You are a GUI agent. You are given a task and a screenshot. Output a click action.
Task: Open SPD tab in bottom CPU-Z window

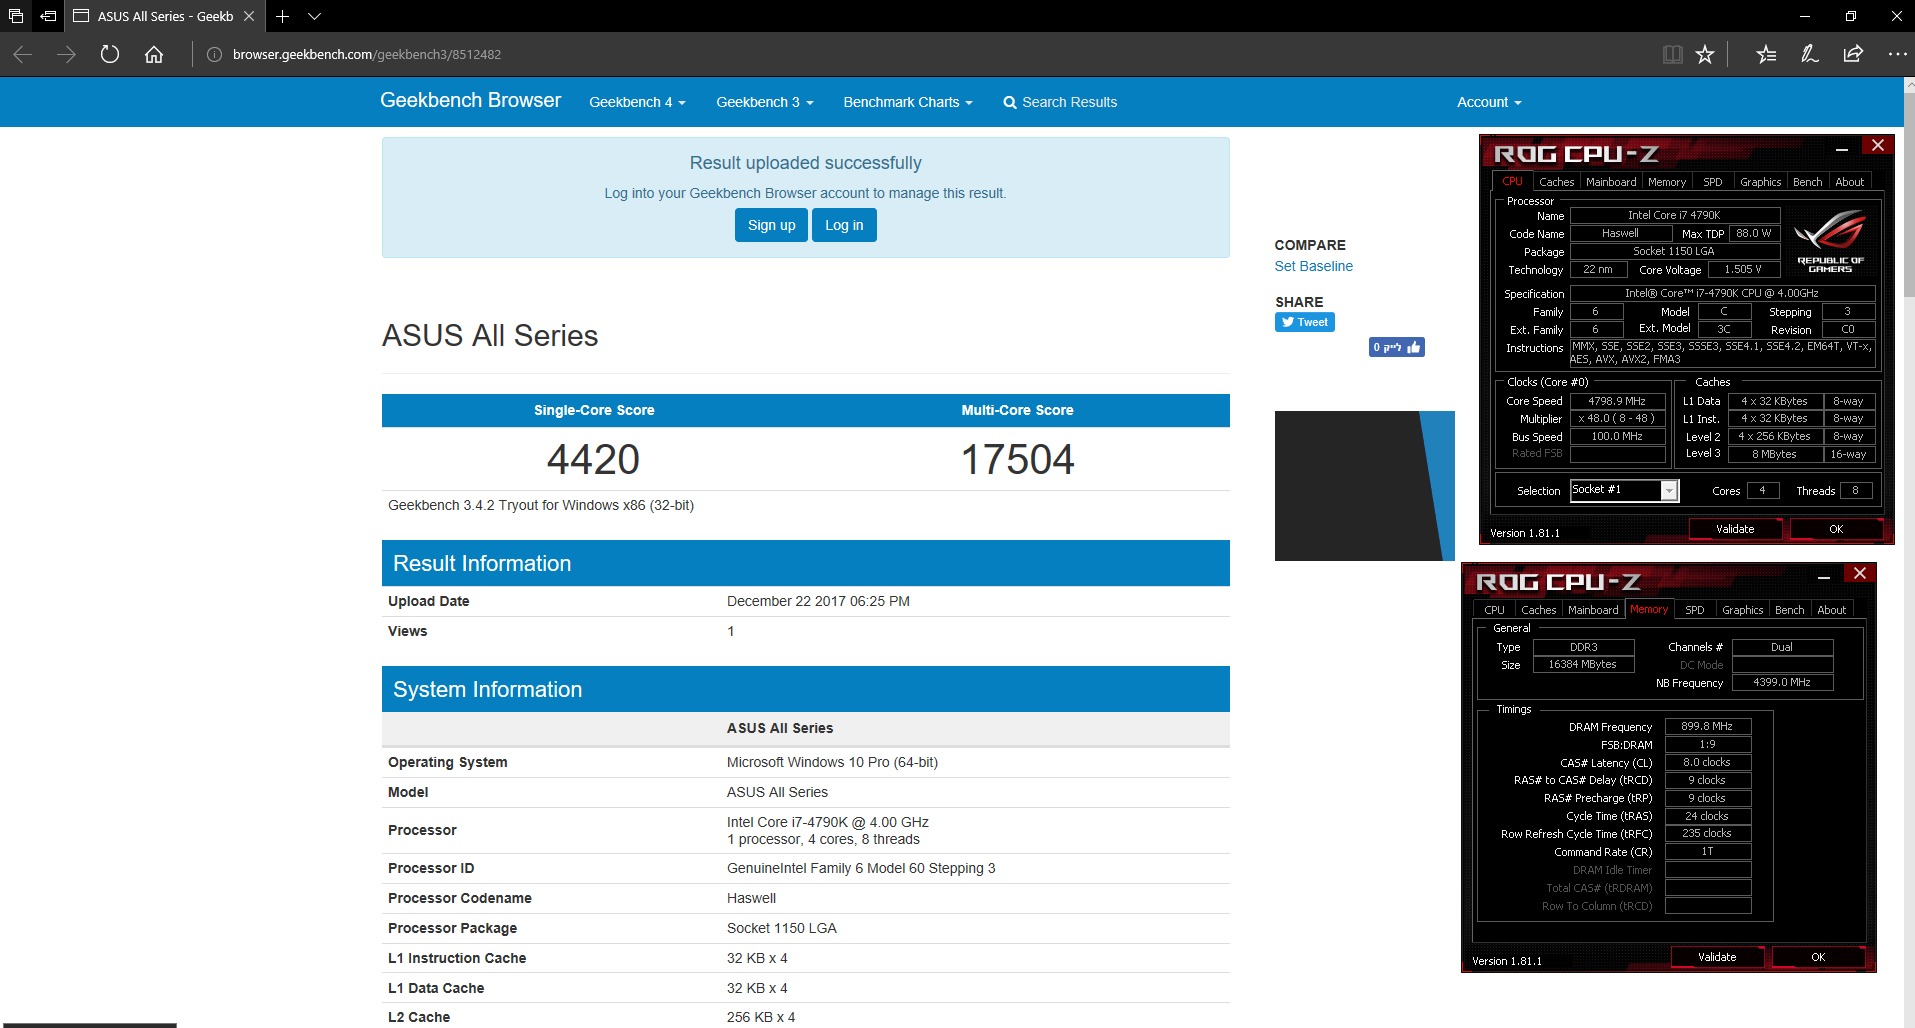[1695, 610]
